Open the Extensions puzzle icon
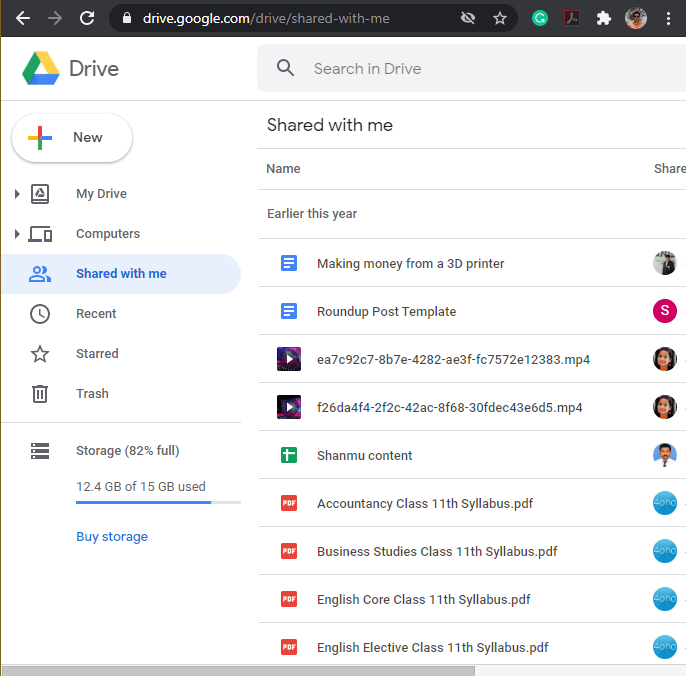This screenshot has width=686, height=676. (604, 18)
